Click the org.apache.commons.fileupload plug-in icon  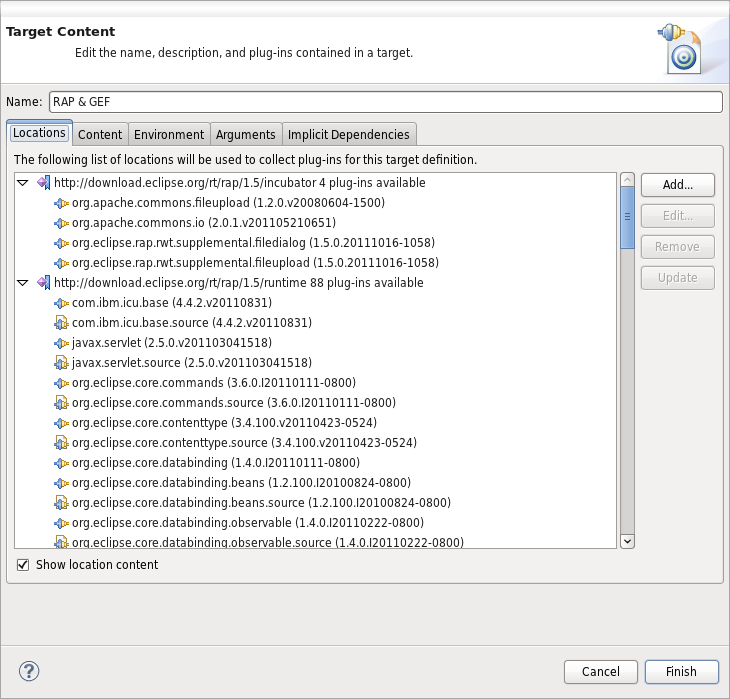click(x=61, y=203)
